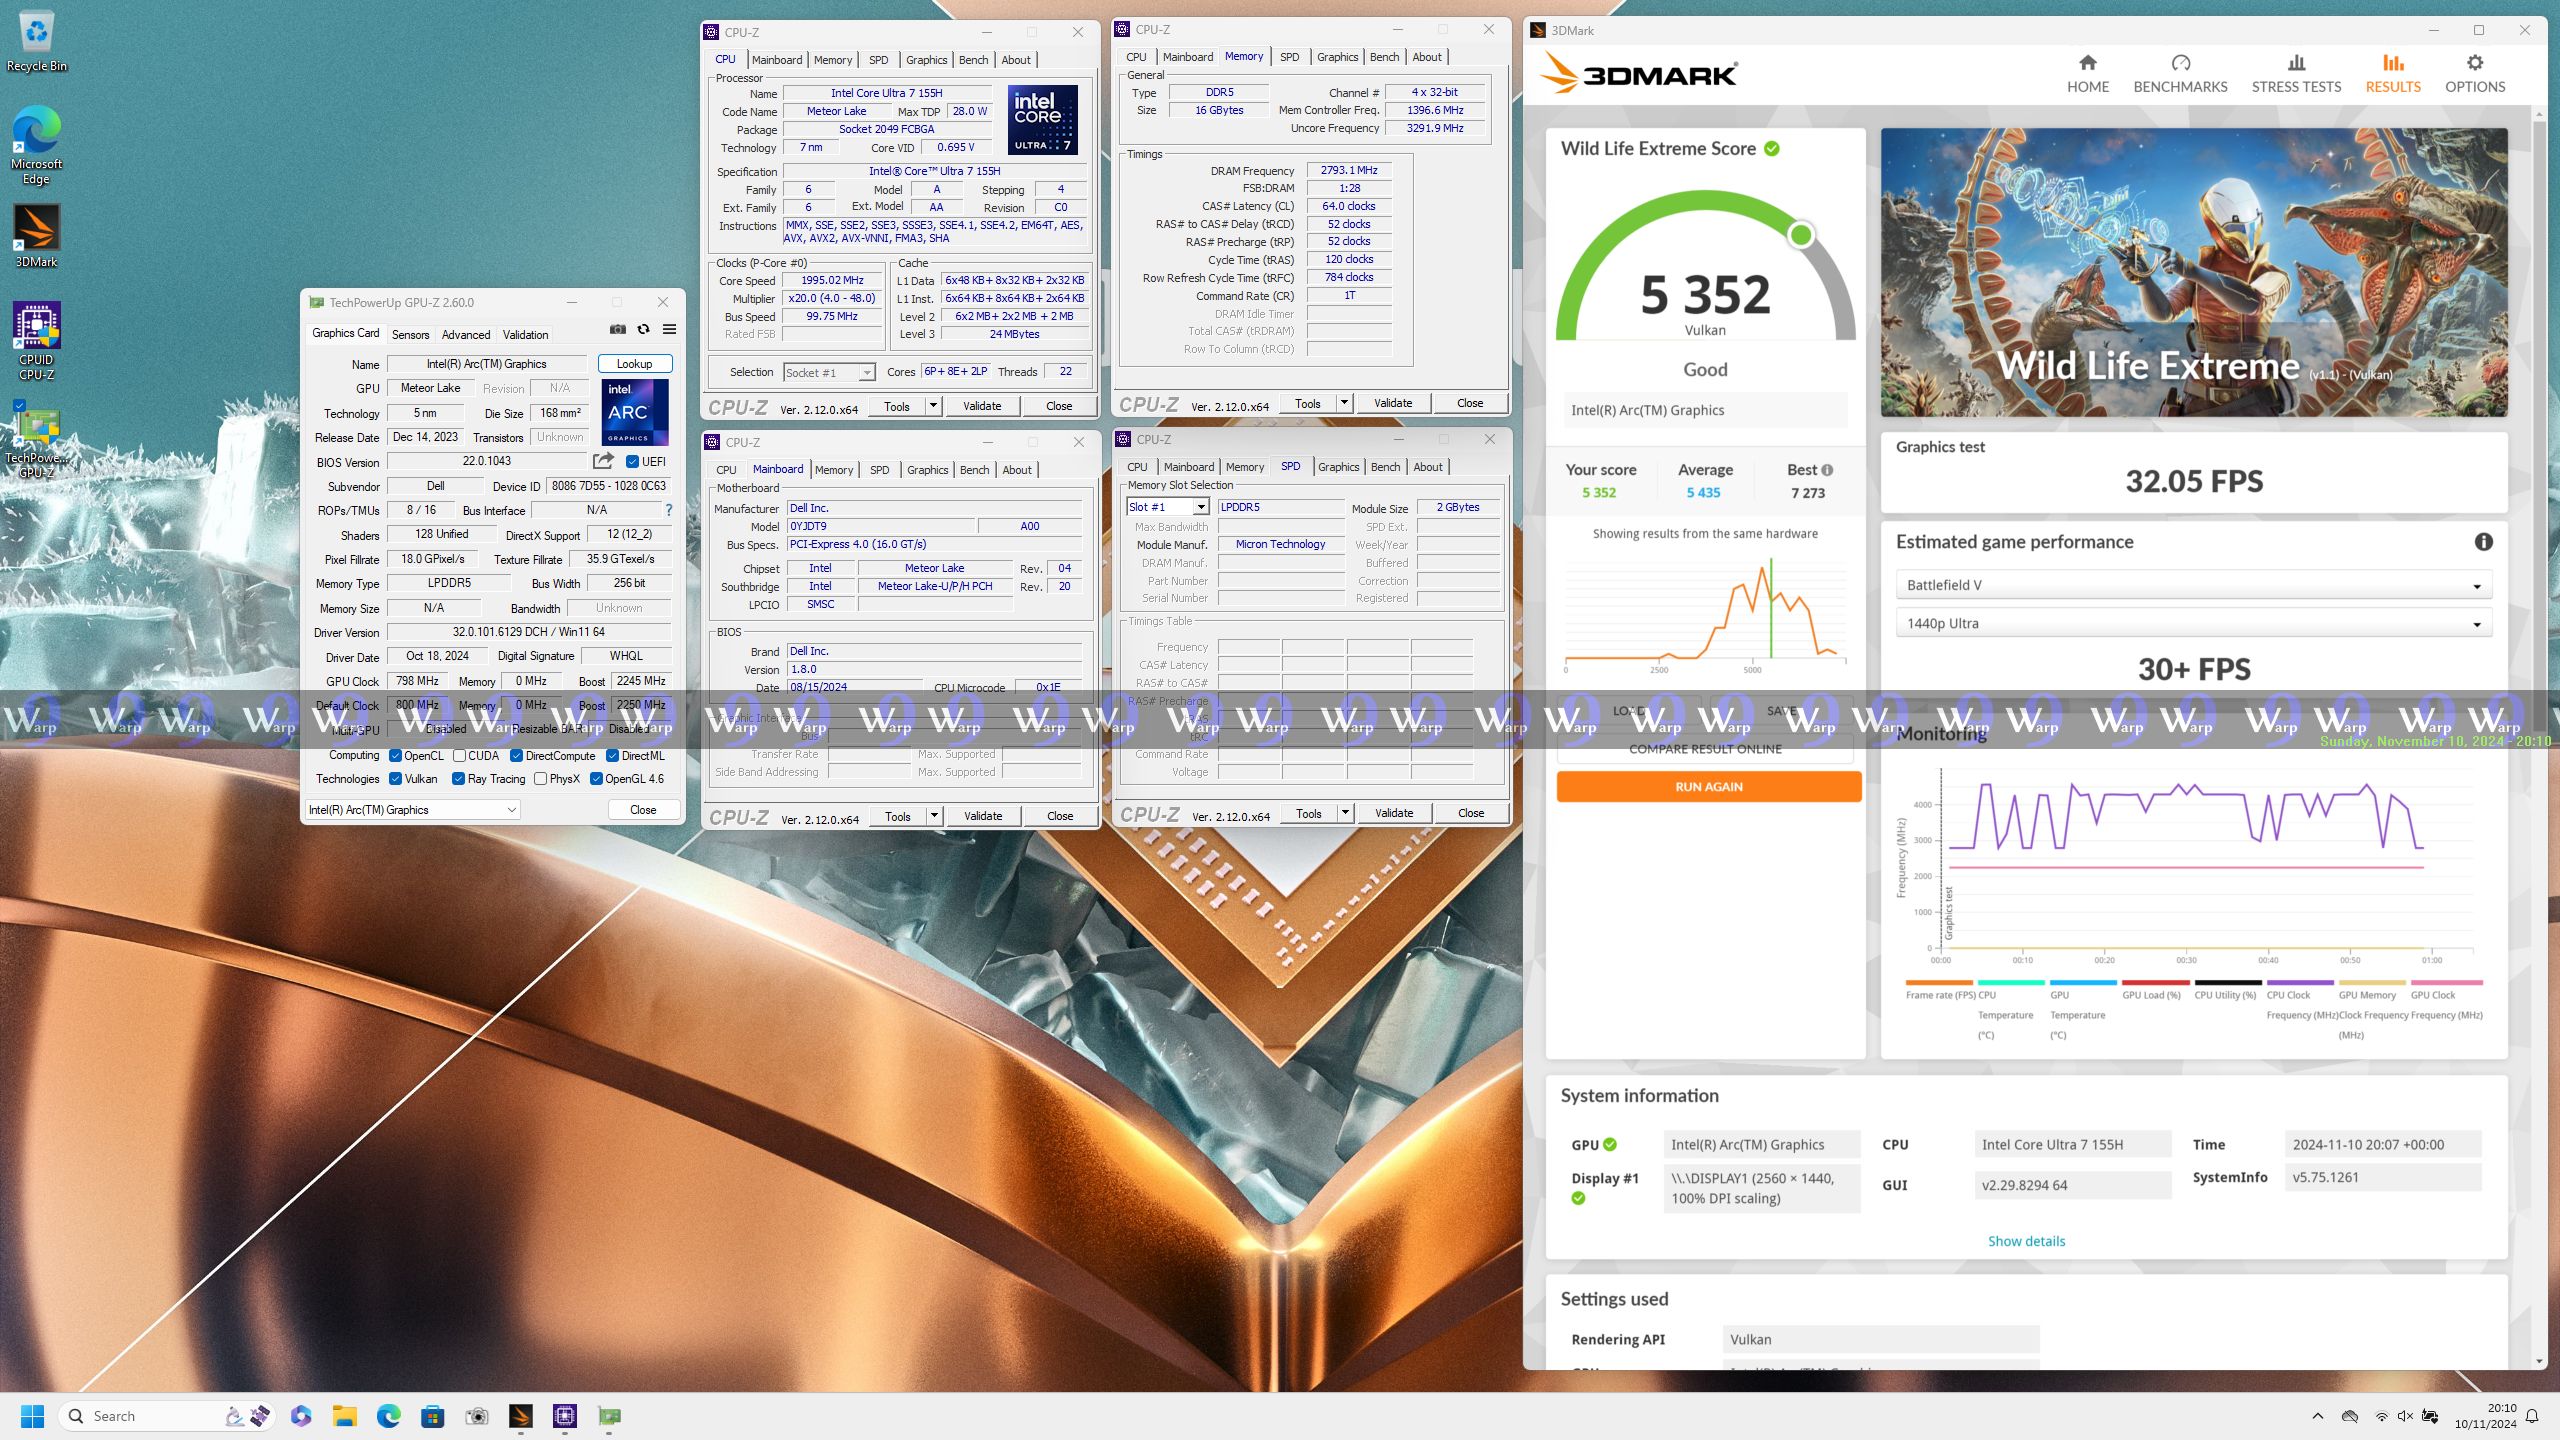Switch to the Advanced tab in GPU-Z
This screenshot has width=2560, height=1440.
(x=466, y=335)
